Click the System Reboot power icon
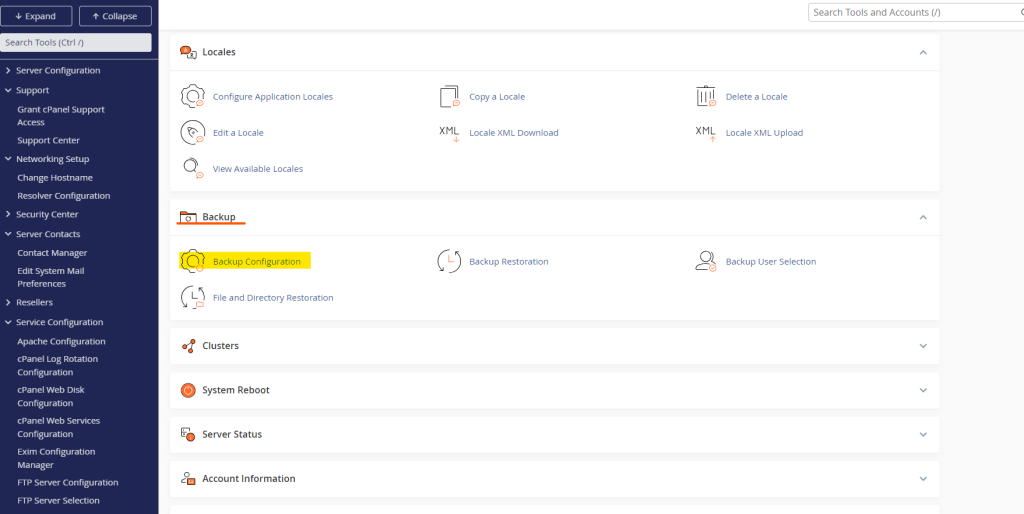The image size is (1024, 514). 187,390
